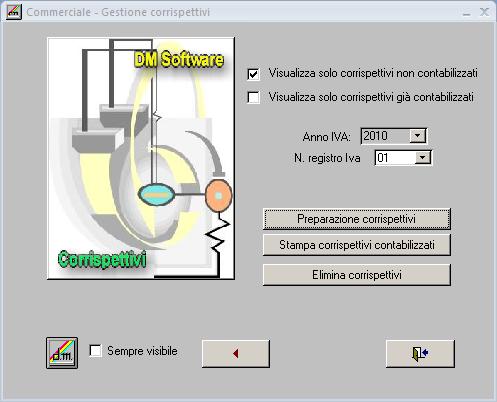Click the exit door icon button
The height and width of the screenshot is (402, 497).
(x=420, y=353)
